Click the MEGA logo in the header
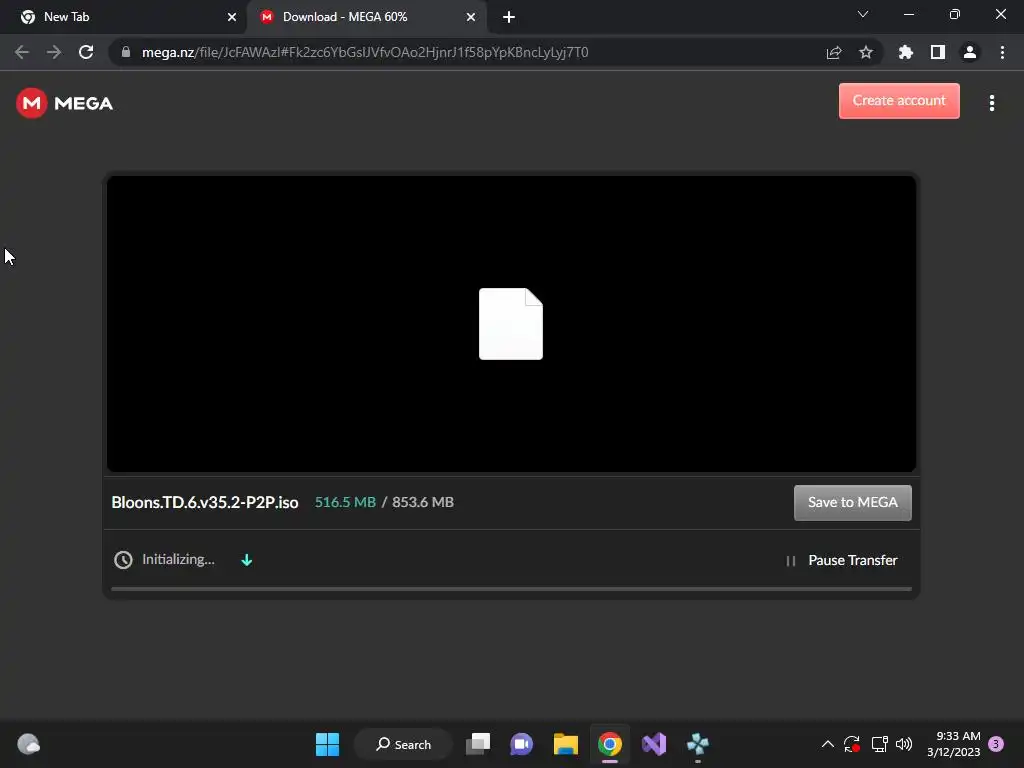The image size is (1024, 768). coord(64,103)
